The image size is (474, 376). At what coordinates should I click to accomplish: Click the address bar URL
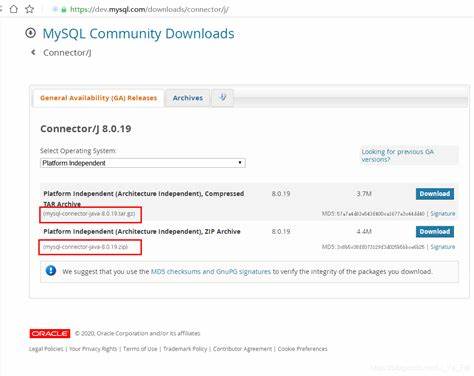click(x=149, y=10)
